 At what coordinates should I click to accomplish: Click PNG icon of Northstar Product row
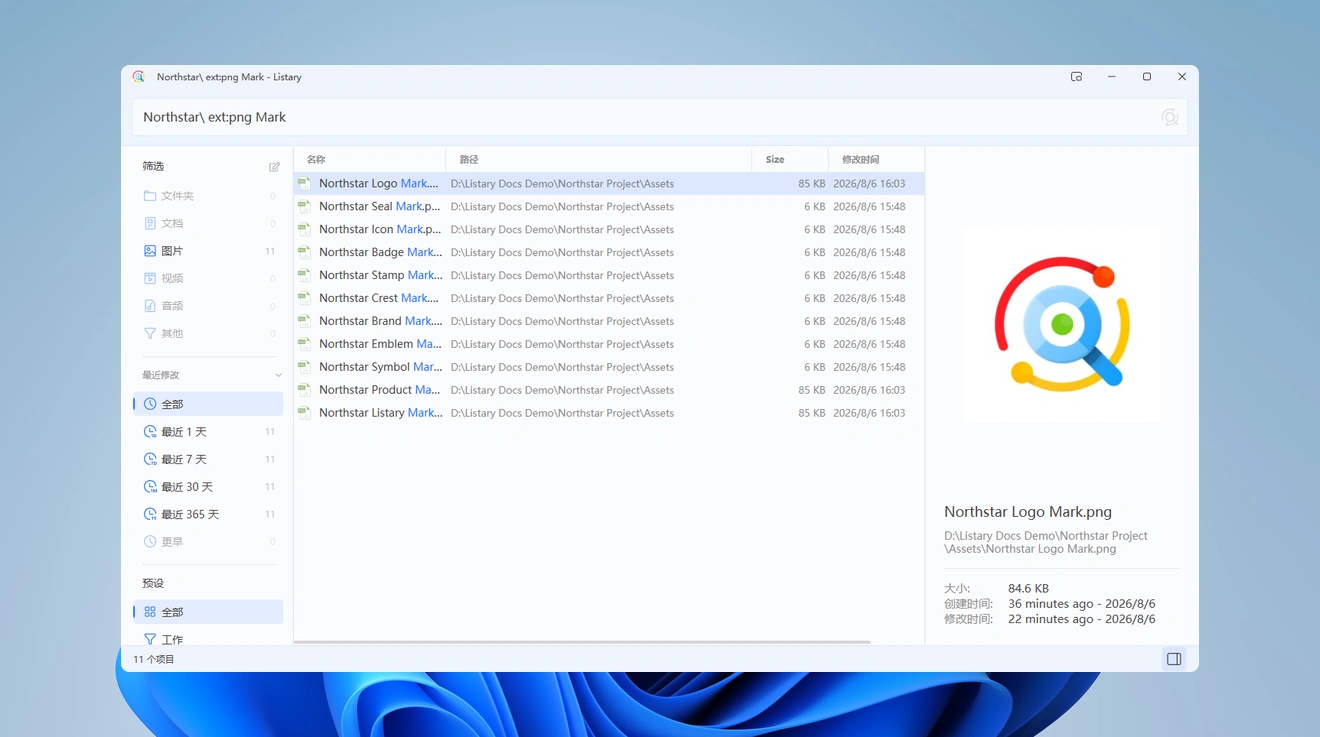pyautogui.click(x=304, y=390)
